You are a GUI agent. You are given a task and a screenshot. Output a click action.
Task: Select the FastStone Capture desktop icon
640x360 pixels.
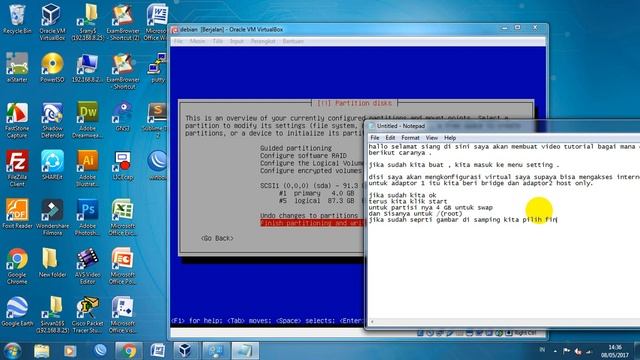click(17, 120)
